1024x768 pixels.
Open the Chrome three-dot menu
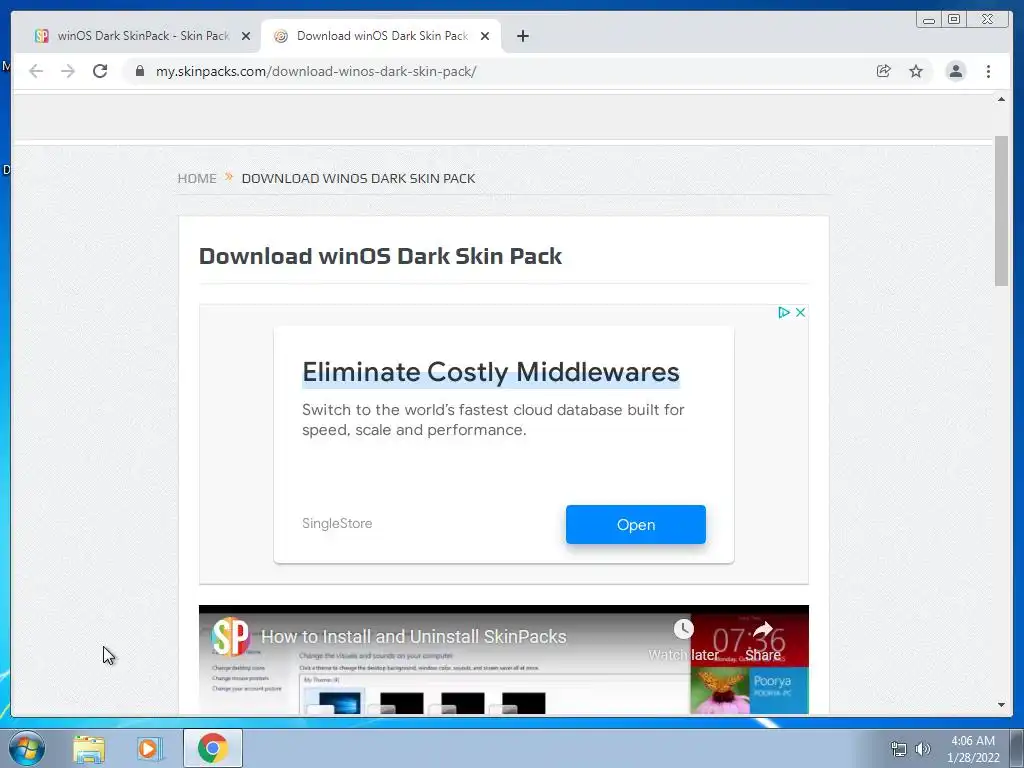point(988,71)
